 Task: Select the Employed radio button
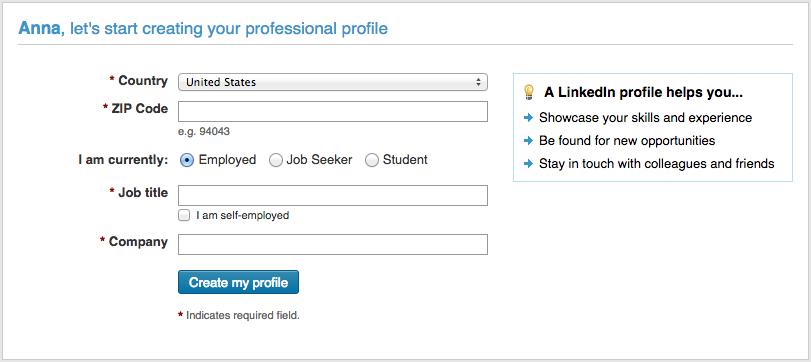coord(187,160)
